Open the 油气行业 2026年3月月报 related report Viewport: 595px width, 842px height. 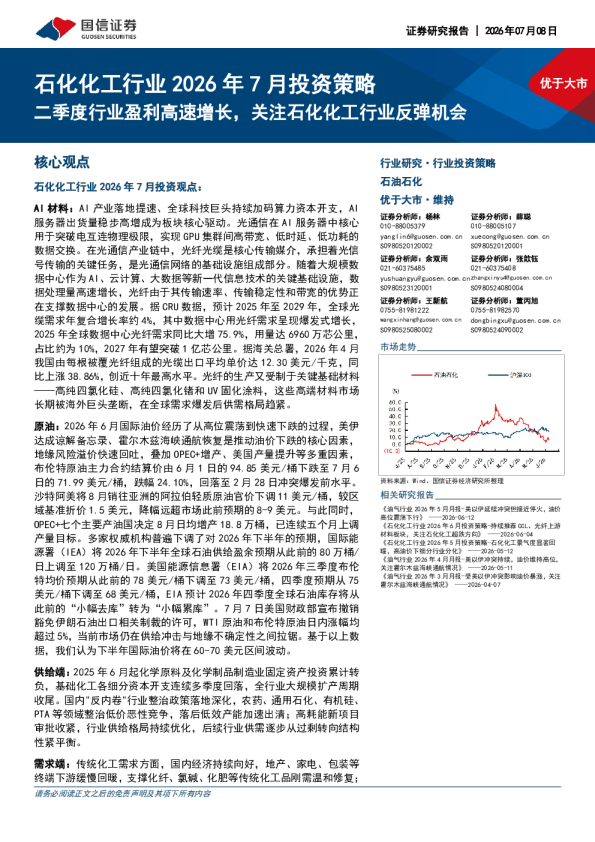click(x=470, y=580)
